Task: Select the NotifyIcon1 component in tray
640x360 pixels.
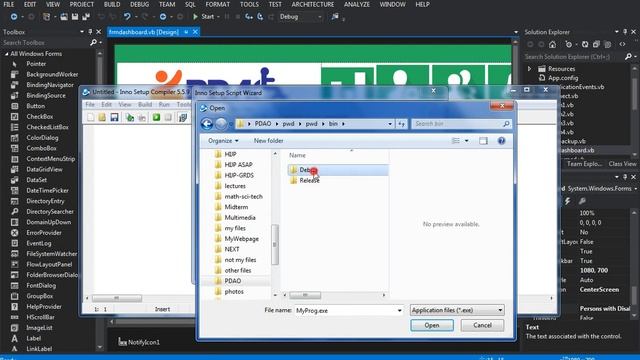Action: pyautogui.click(x=139, y=342)
